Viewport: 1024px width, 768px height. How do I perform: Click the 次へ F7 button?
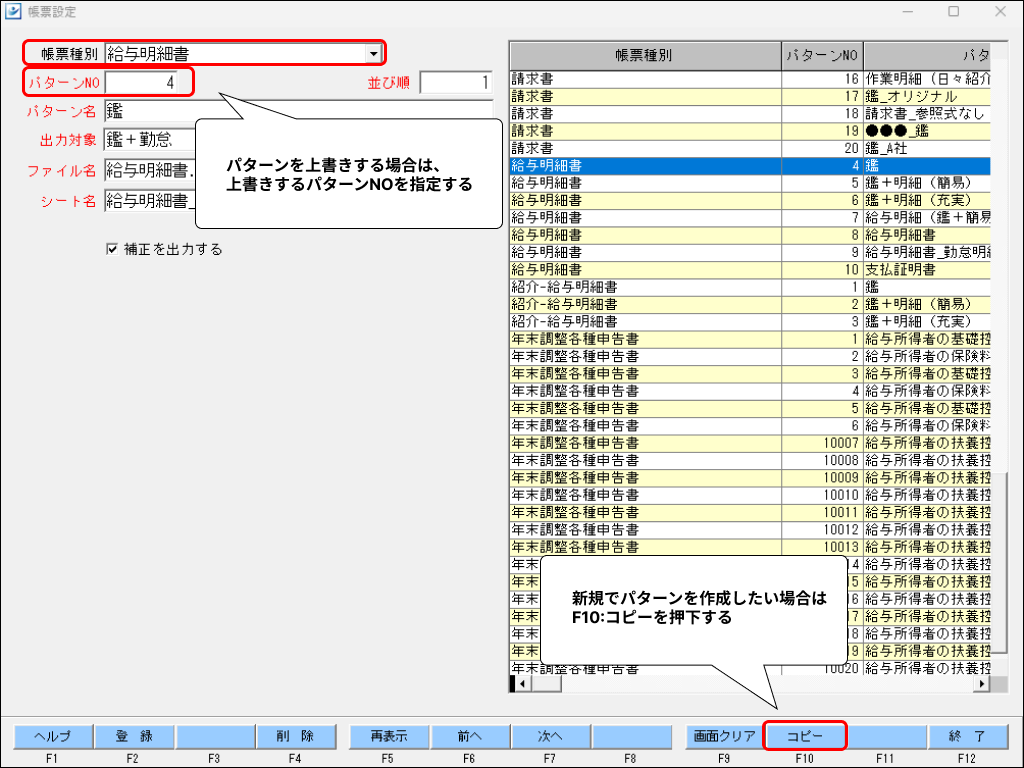pos(551,736)
